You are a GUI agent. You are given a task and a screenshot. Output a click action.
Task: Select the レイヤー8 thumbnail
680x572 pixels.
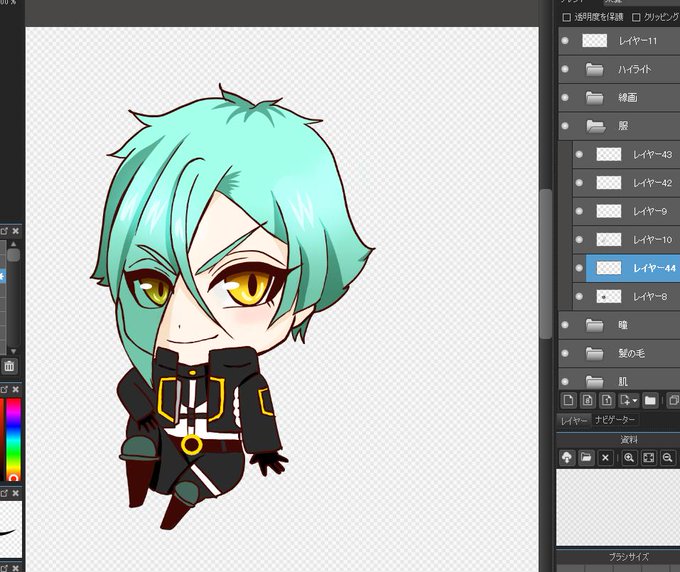608,297
